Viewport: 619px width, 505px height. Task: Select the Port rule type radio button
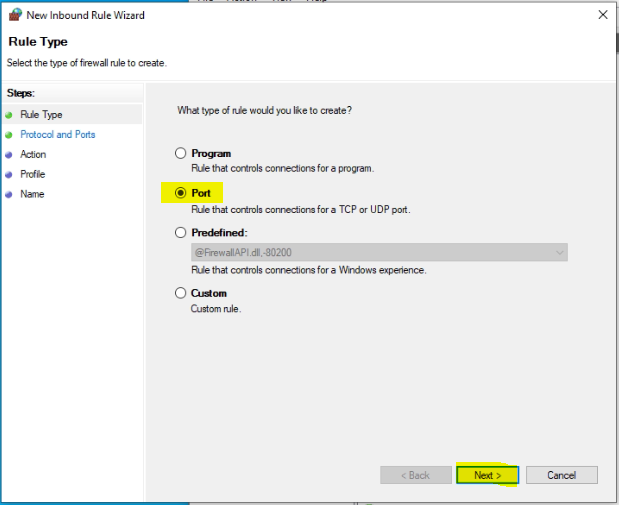(x=180, y=193)
